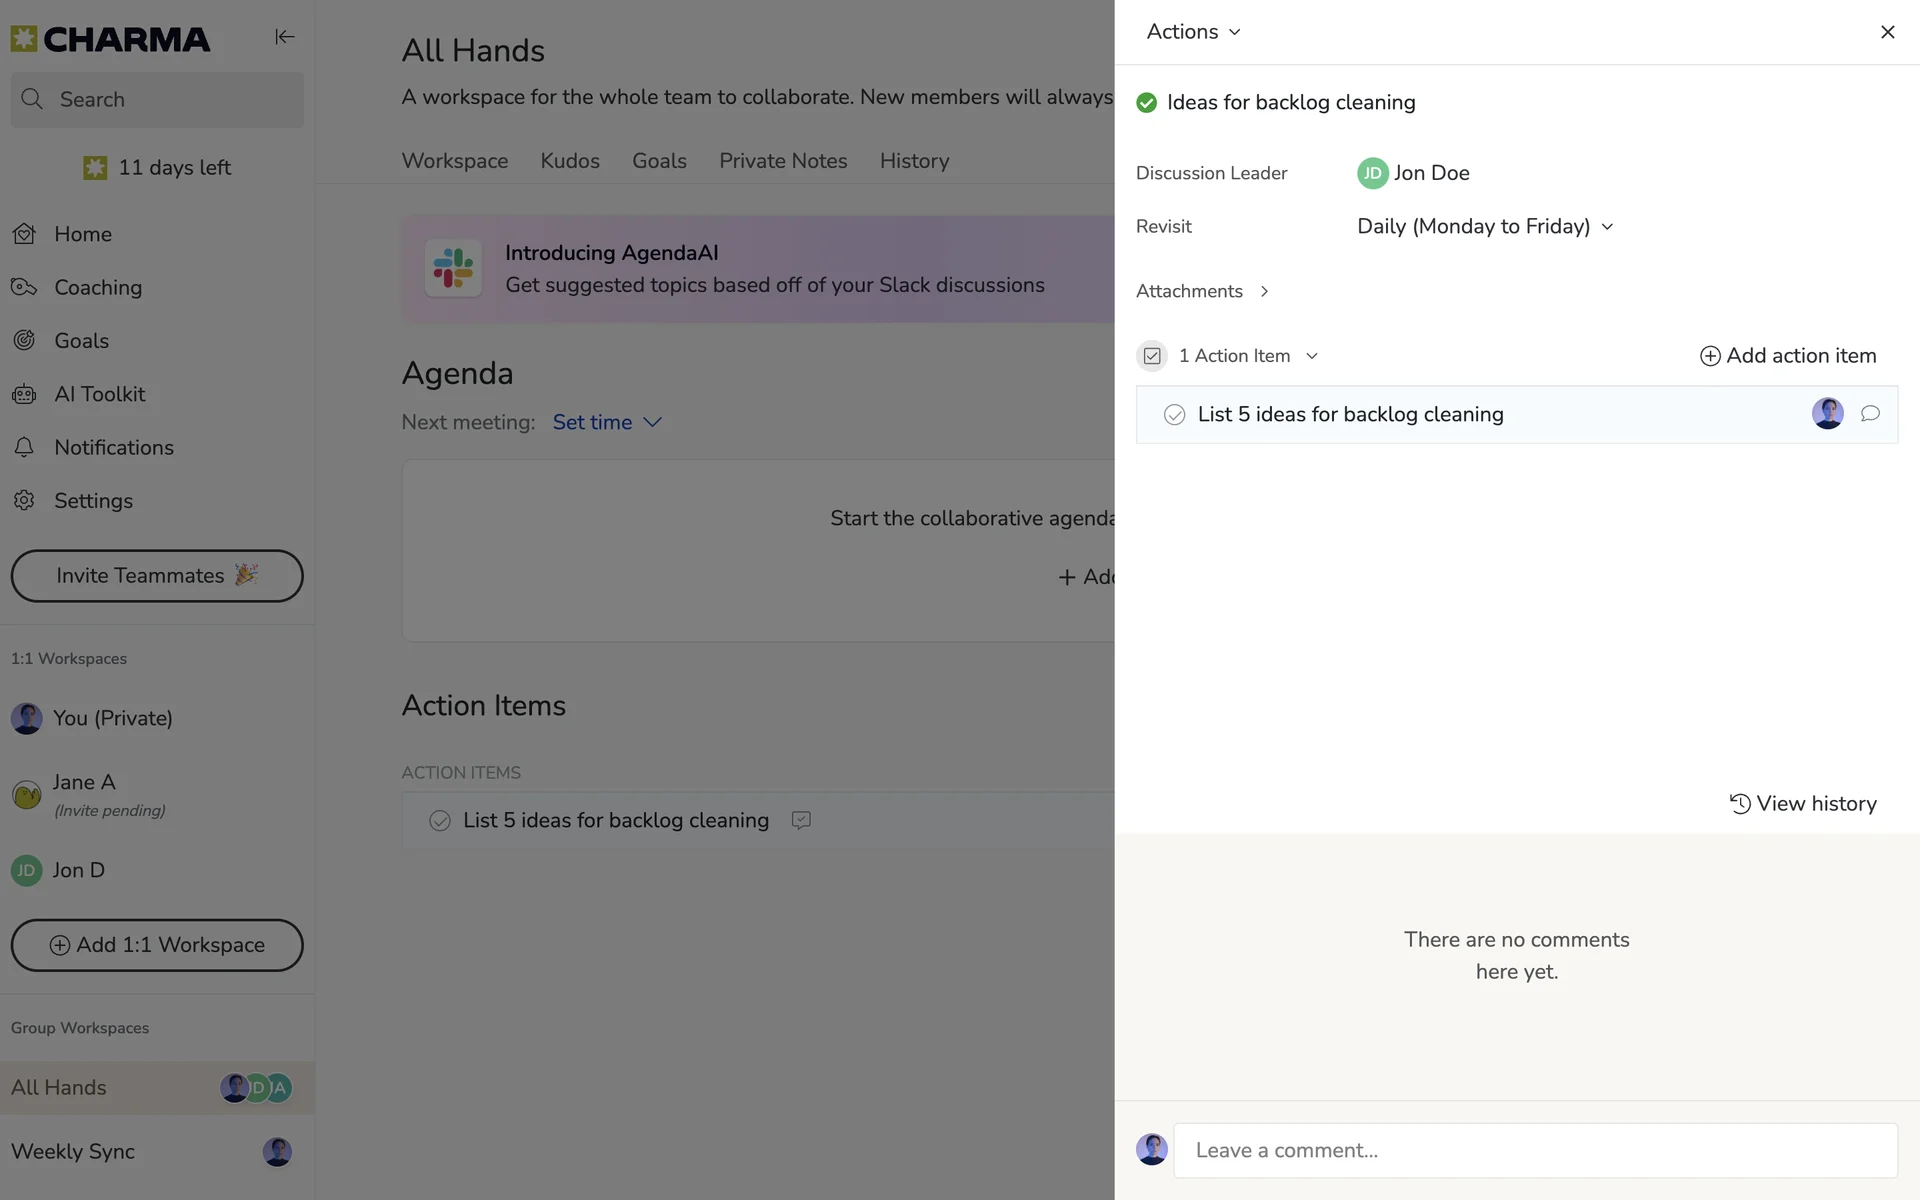This screenshot has width=1920, height=1200.
Task: Click in the Leave a comment field
Action: pos(1534,1150)
